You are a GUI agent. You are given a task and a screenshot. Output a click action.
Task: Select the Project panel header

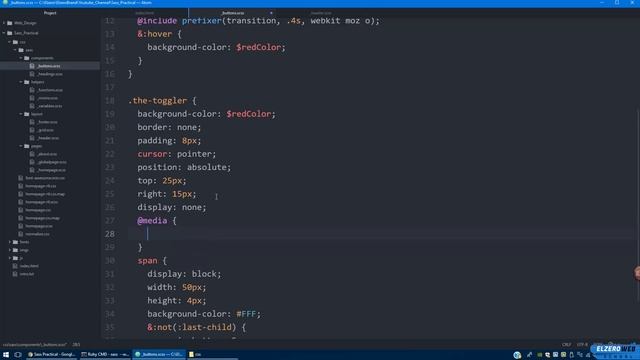click(50, 13)
